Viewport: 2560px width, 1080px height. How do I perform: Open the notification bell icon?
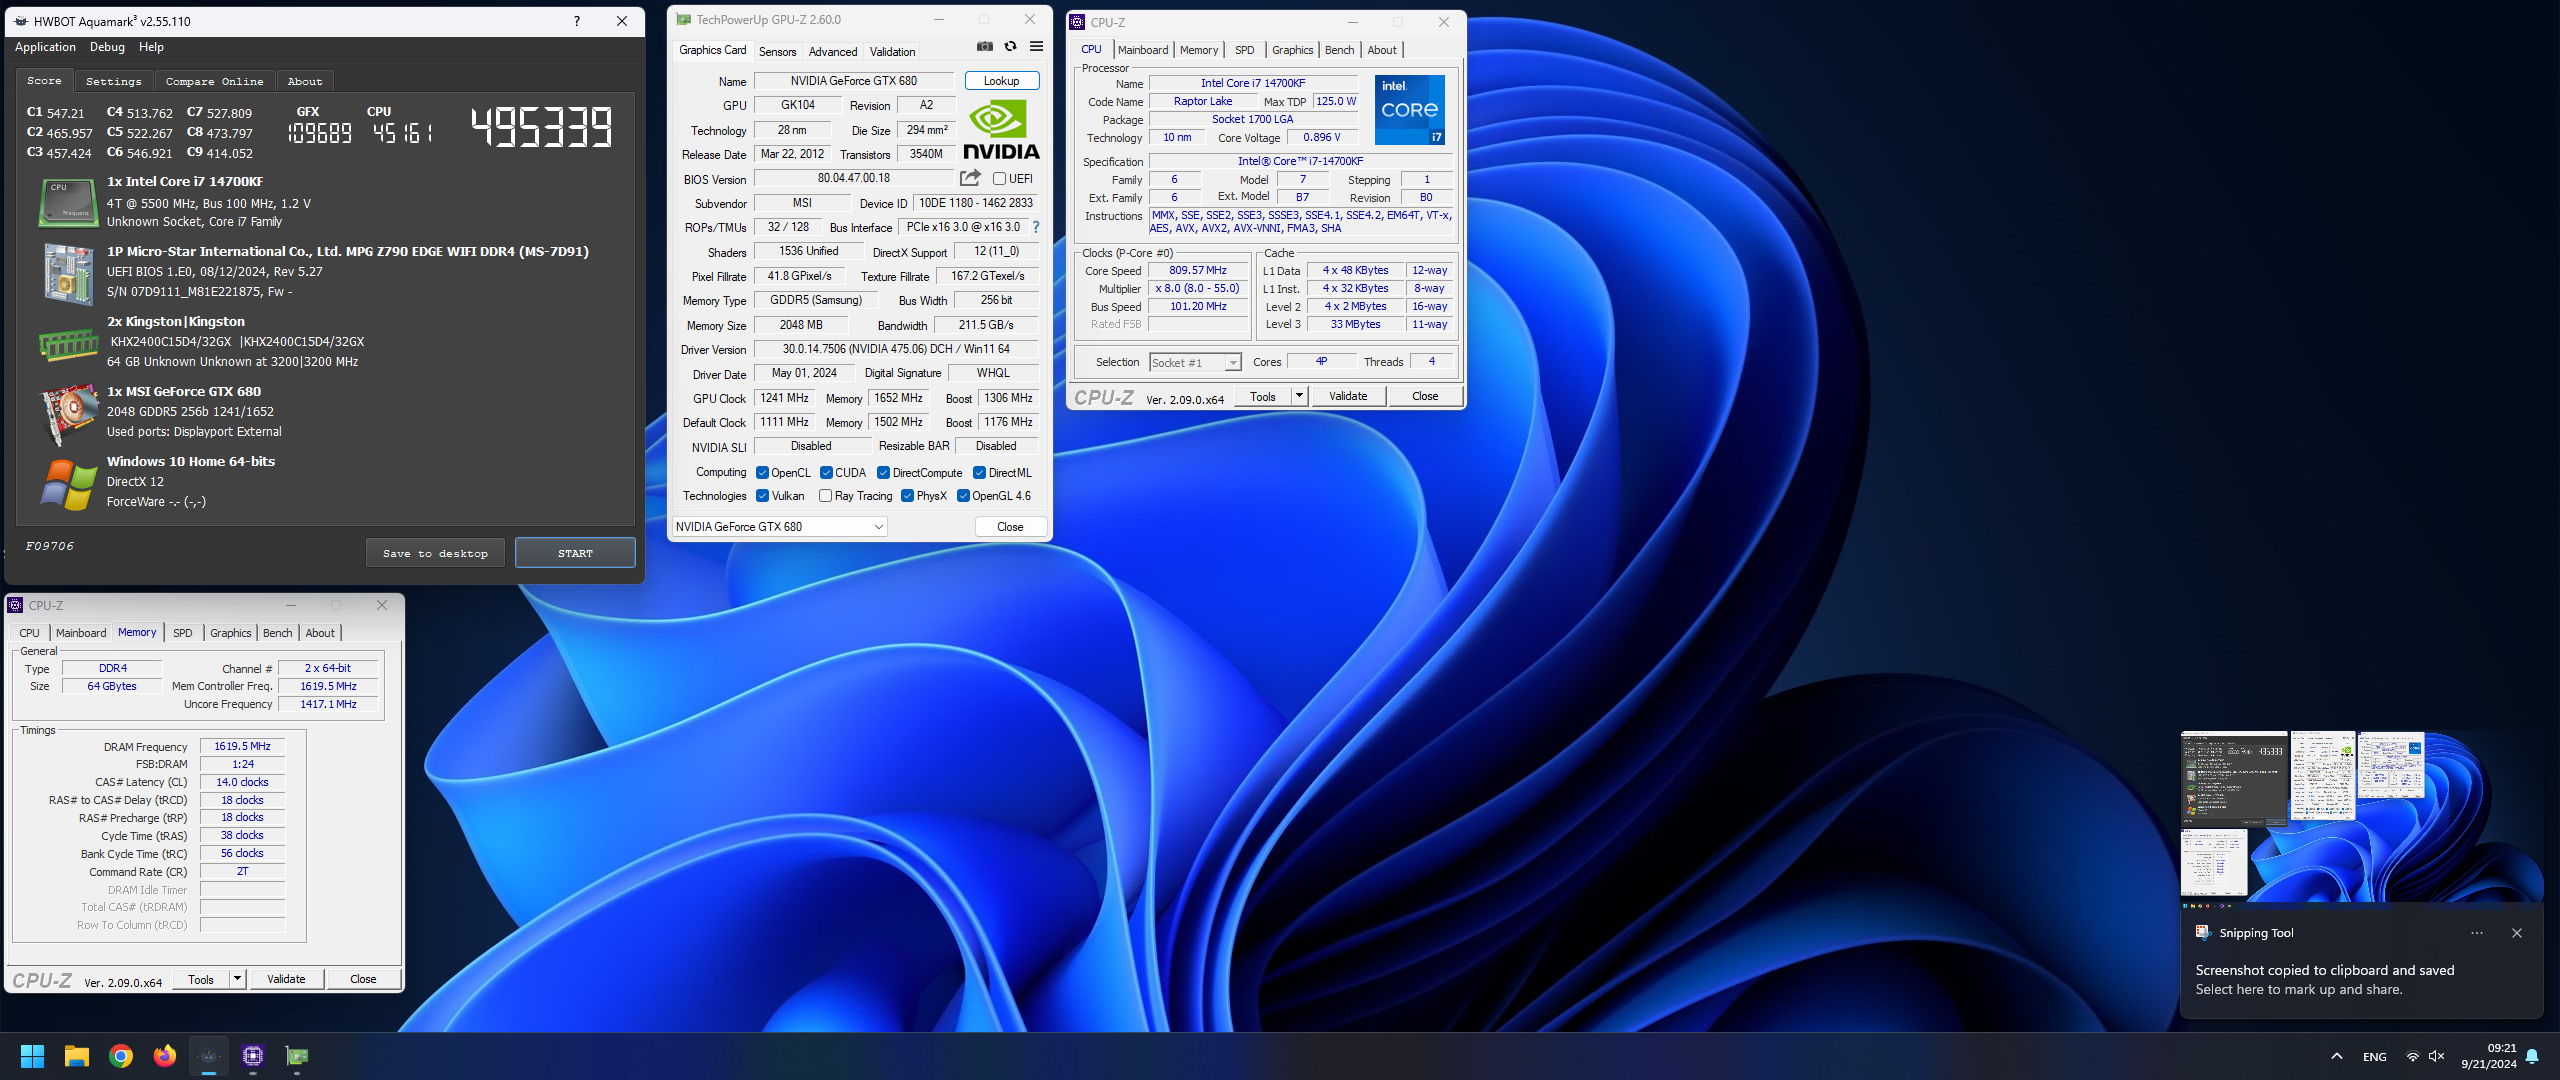coord(2532,1056)
